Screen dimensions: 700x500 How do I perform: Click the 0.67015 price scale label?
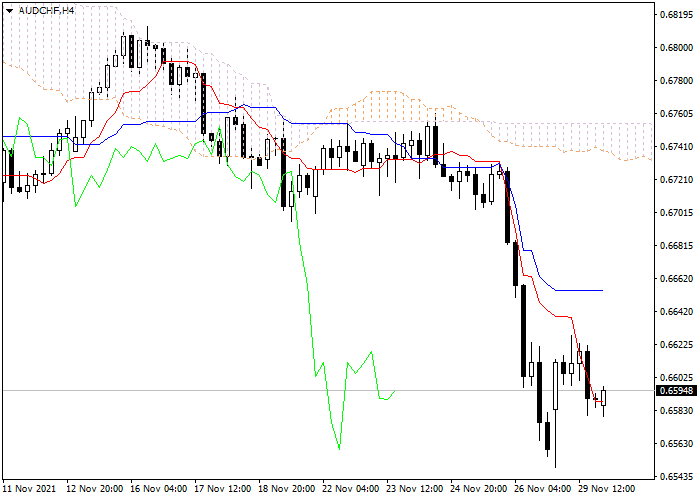[676, 213]
